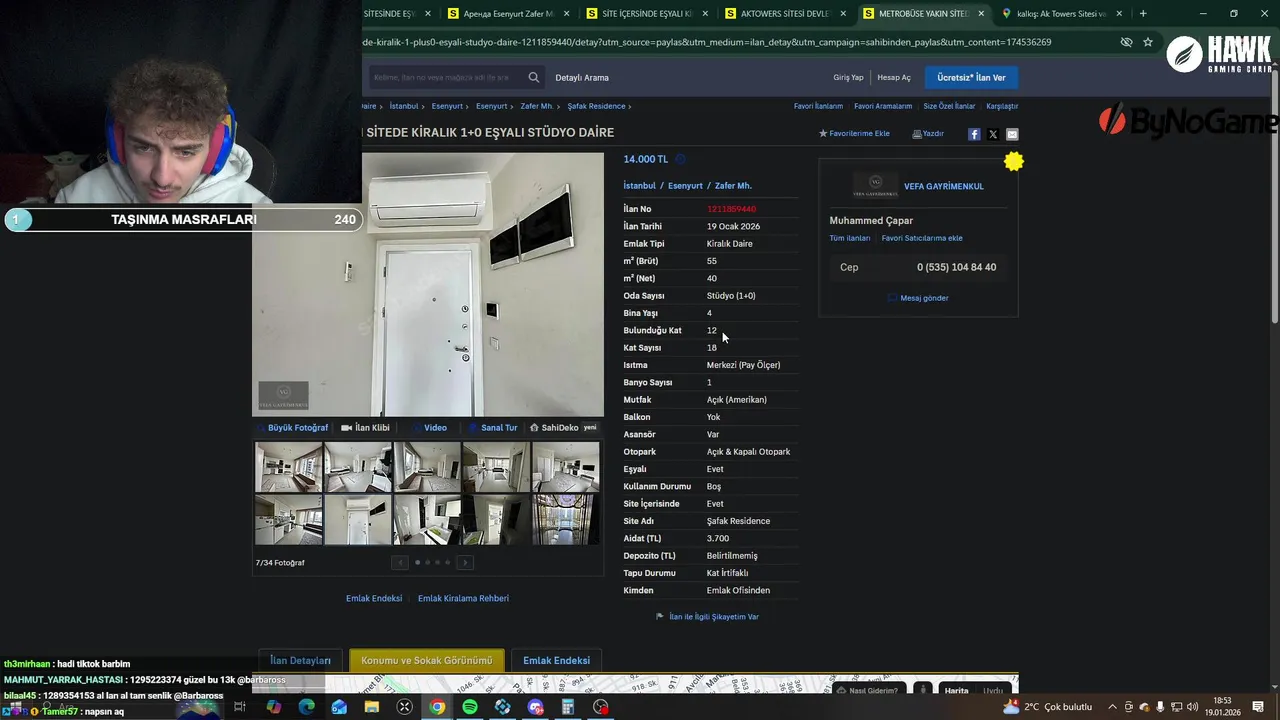Open File Explorer from the taskbar
Image resolution: width=1280 pixels, height=720 pixels.
(372, 707)
